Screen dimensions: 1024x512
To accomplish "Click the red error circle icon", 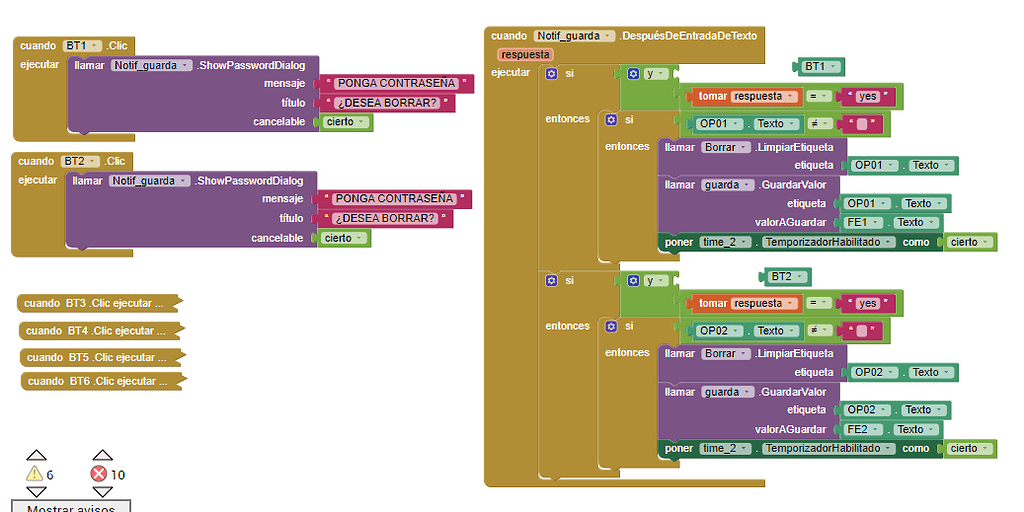I will click(x=99, y=474).
